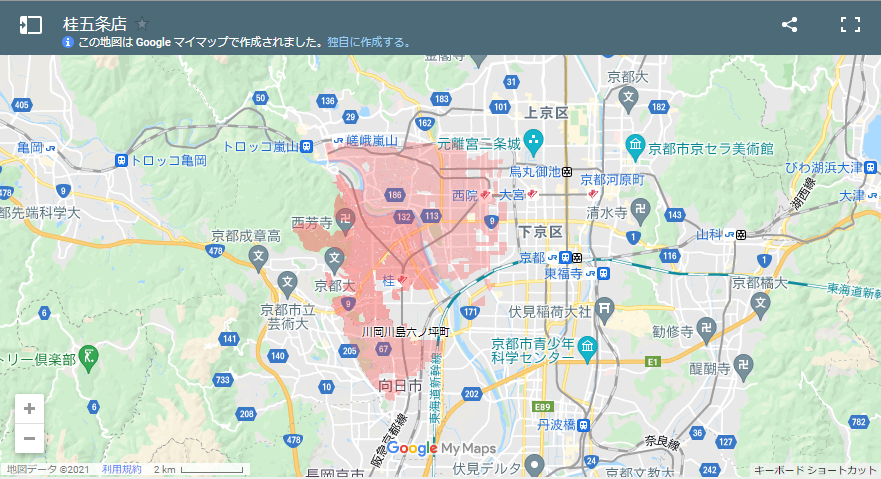Screen dimensions: 881x479
Task: Select the 京都市立芸術大 school pin
Action: pyautogui.click(x=287, y=285)
